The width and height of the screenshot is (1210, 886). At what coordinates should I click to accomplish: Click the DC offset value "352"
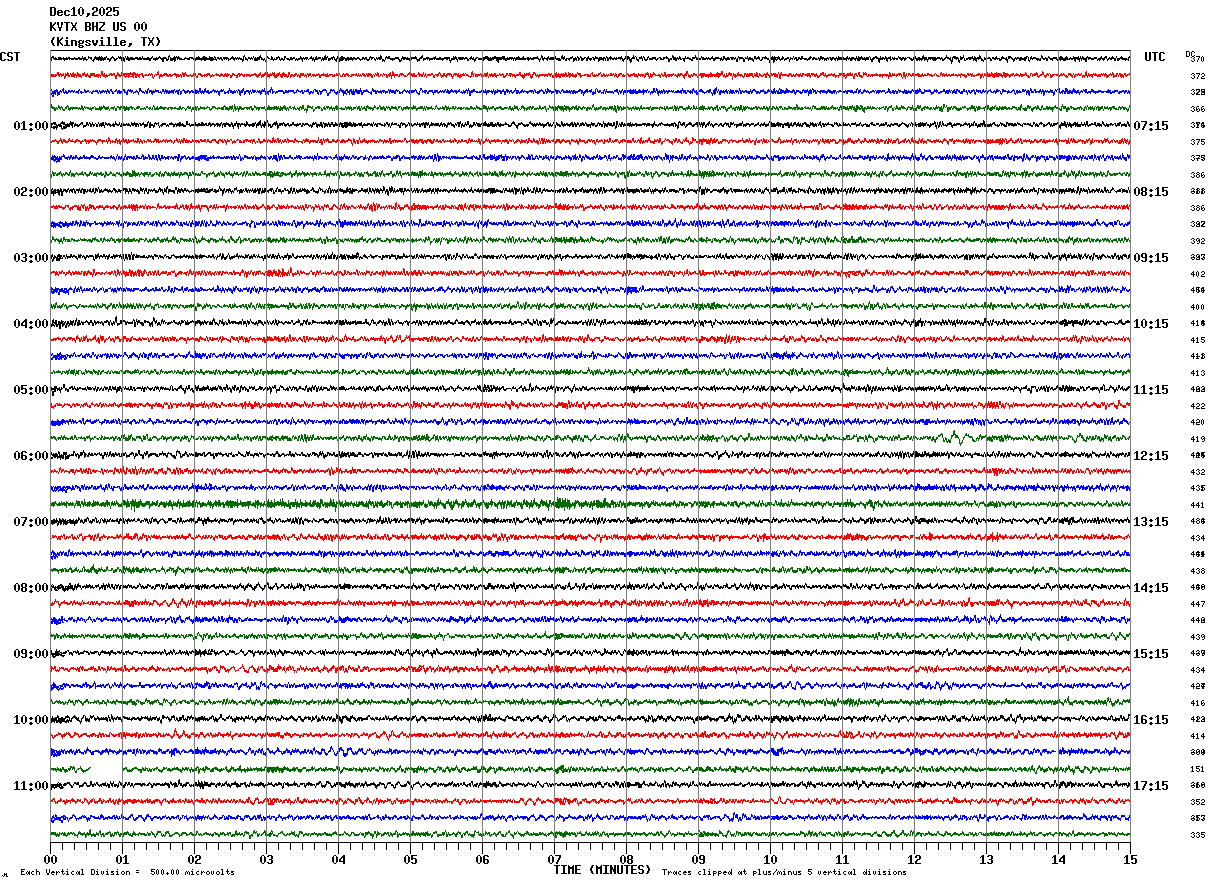(x=1197, y=802)
